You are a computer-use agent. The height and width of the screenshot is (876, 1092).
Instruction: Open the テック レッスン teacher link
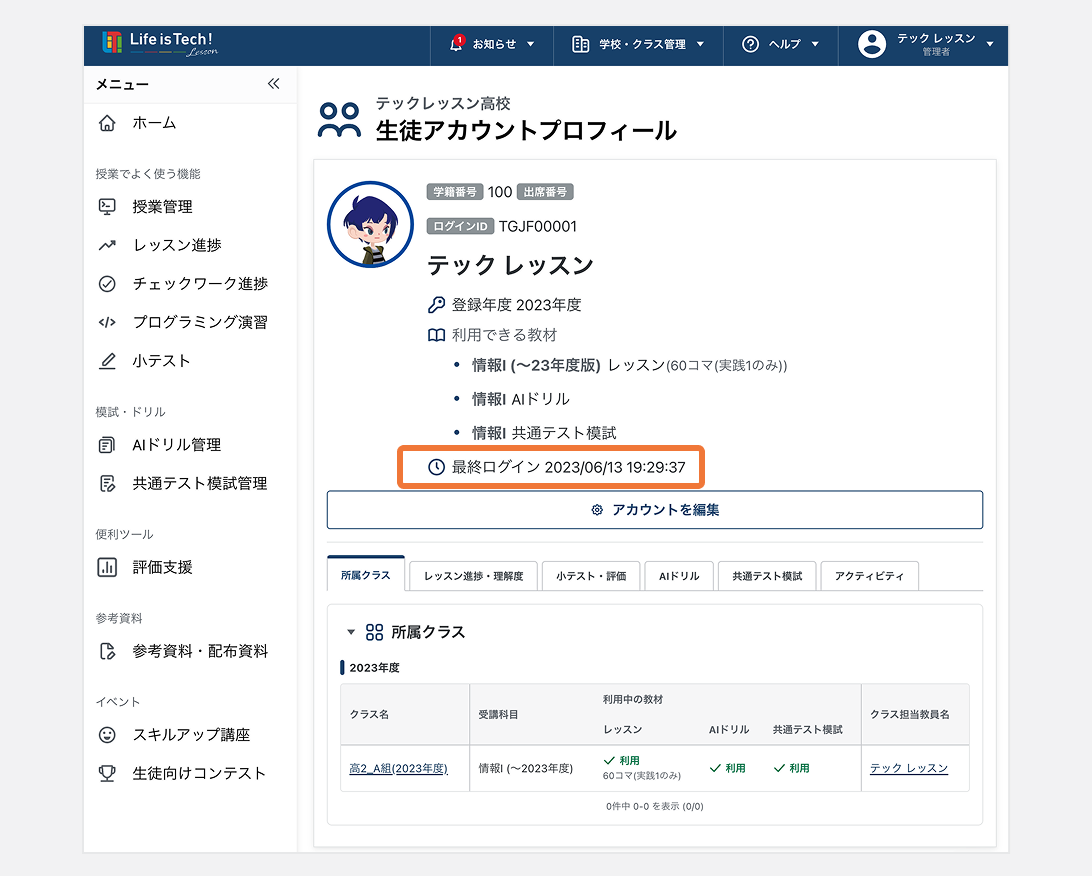click(x=909, y=768)
